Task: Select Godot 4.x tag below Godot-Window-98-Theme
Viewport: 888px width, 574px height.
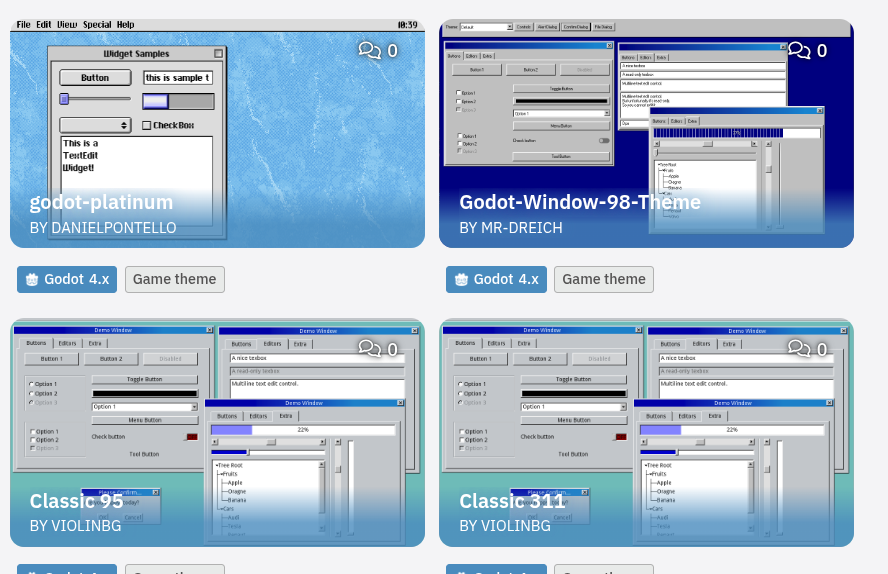Action: click(496, 280)
